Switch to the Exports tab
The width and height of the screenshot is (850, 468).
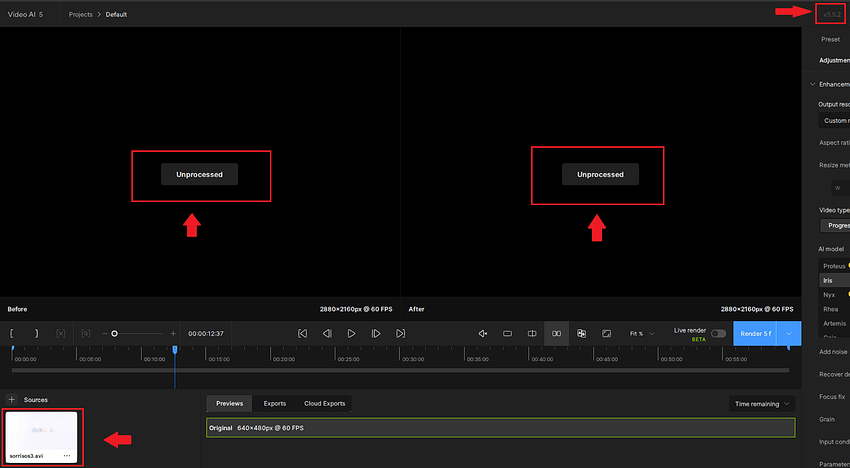click(274, 403)
